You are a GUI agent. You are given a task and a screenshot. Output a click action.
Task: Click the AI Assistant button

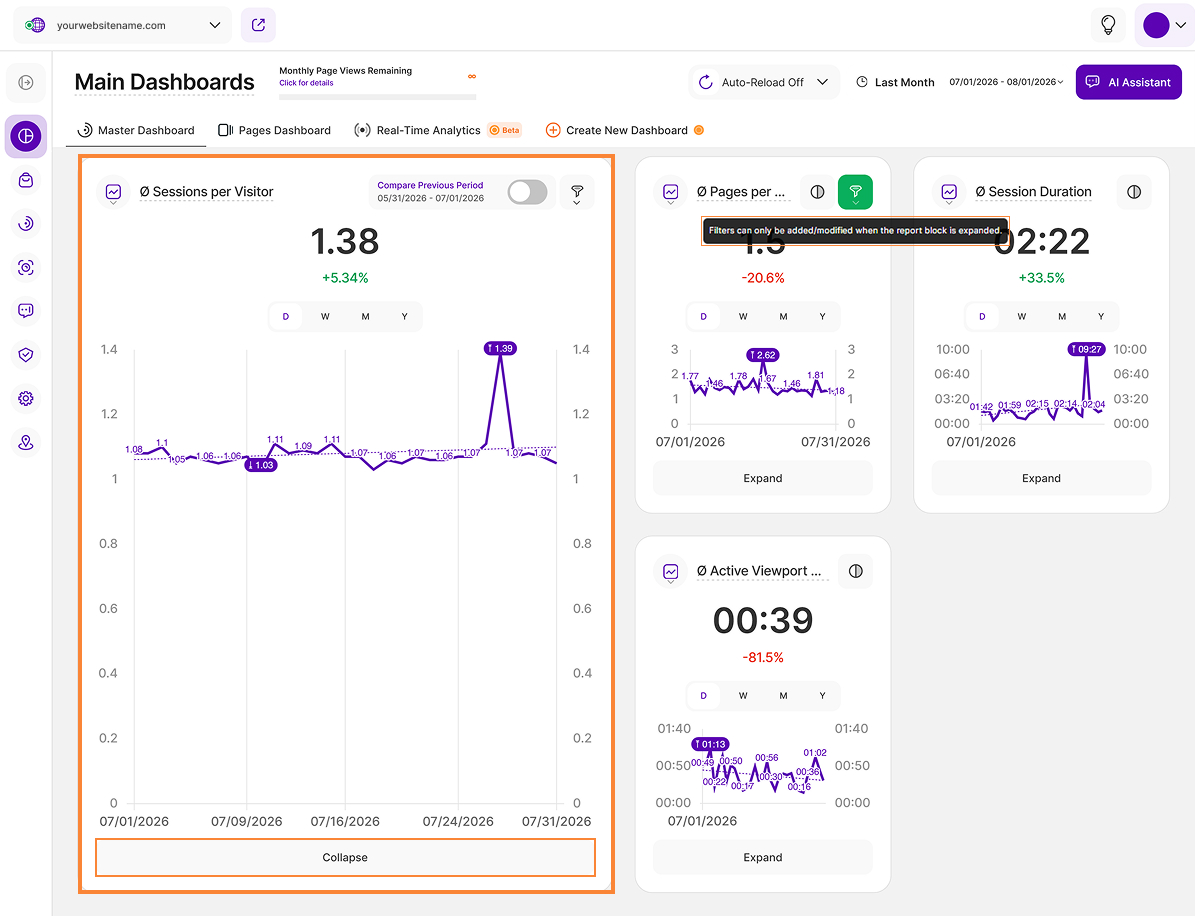pos(1129,82)
